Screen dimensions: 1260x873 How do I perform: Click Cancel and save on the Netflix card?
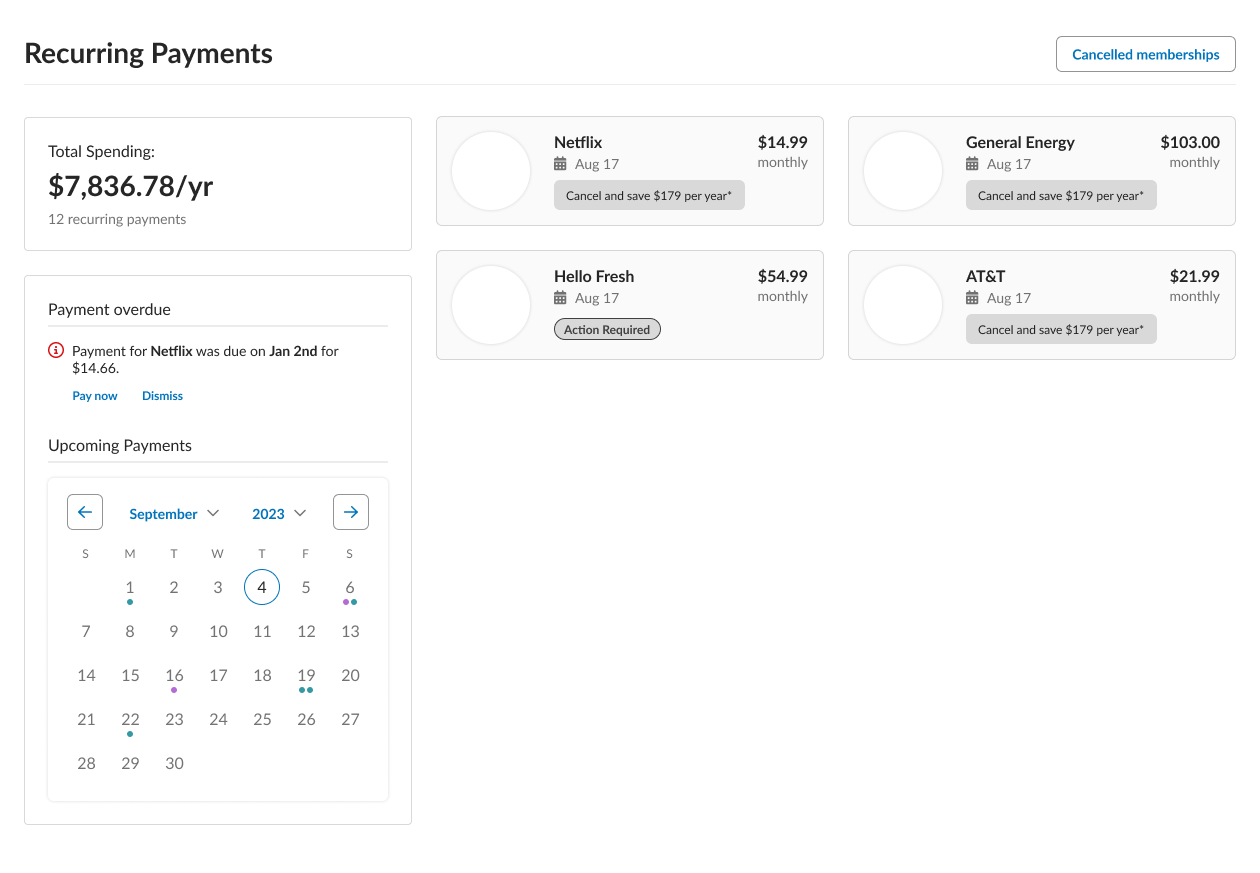649,195
